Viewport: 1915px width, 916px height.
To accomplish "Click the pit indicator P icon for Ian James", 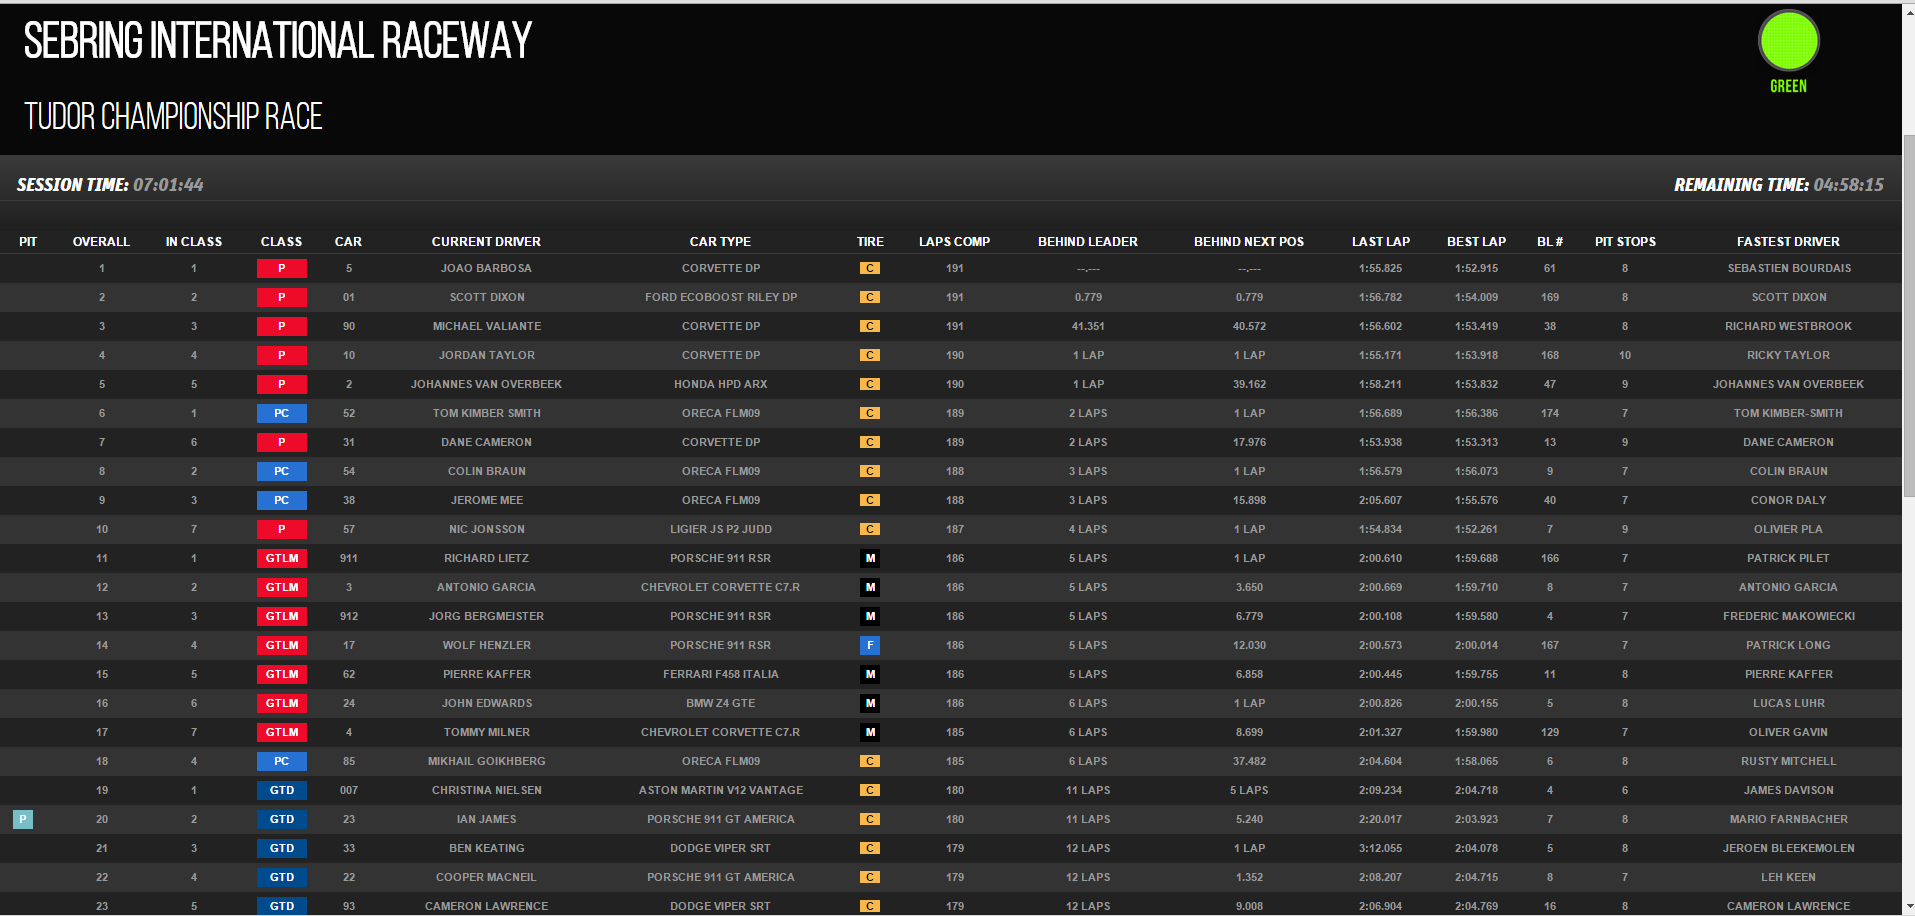I will pyautogui.click(x=23, y=820).
